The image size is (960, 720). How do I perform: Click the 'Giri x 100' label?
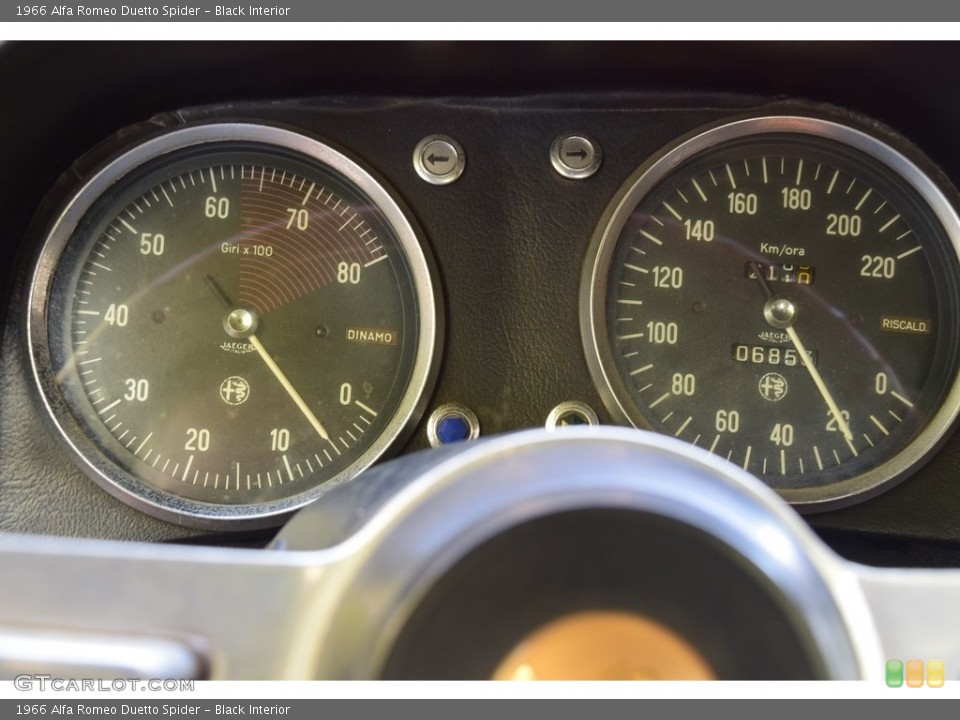click(x=247, y=249)
